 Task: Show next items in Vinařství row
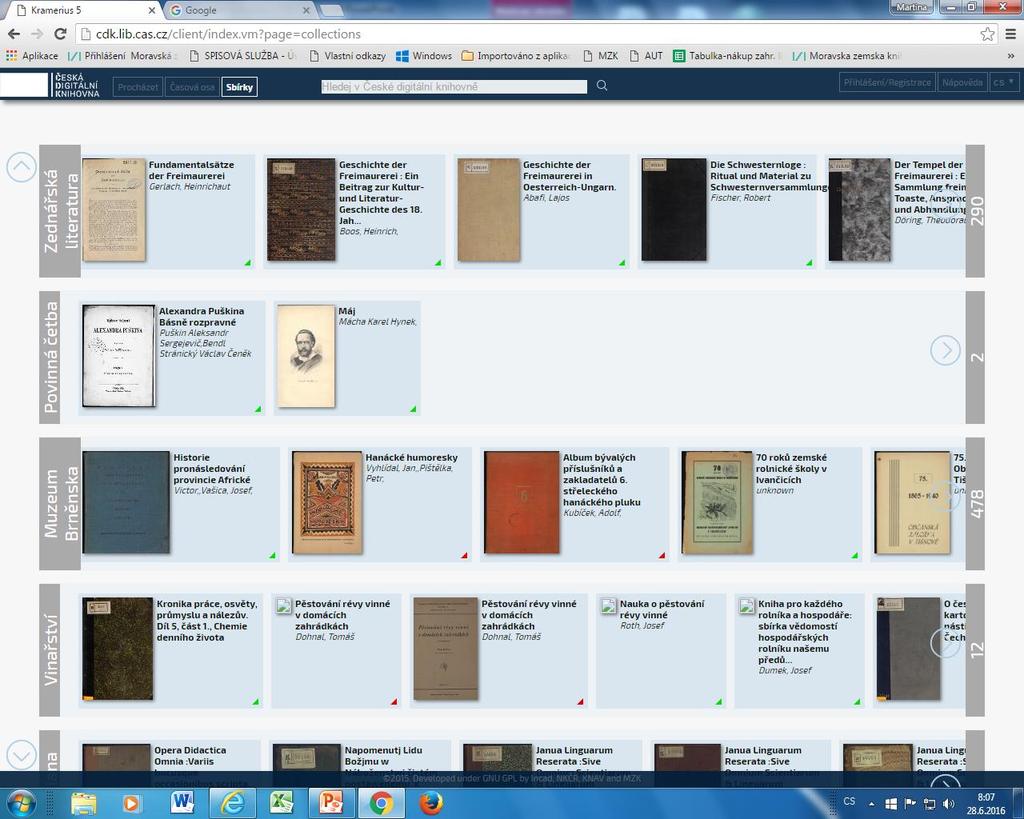point(945,643)
